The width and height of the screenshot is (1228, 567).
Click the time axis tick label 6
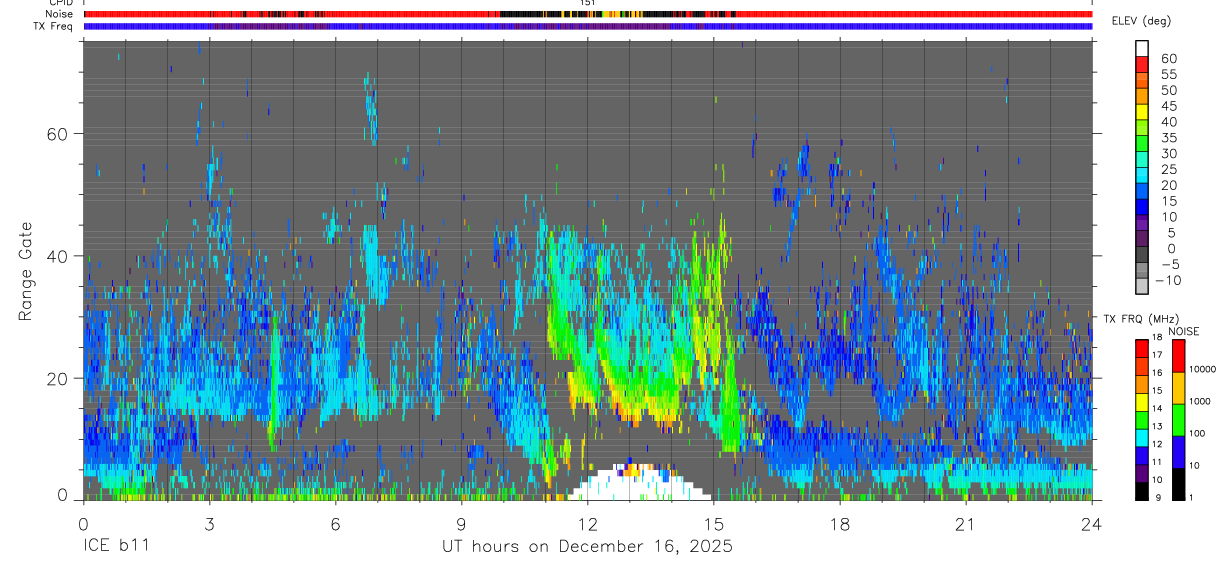(x=335, y=523)
